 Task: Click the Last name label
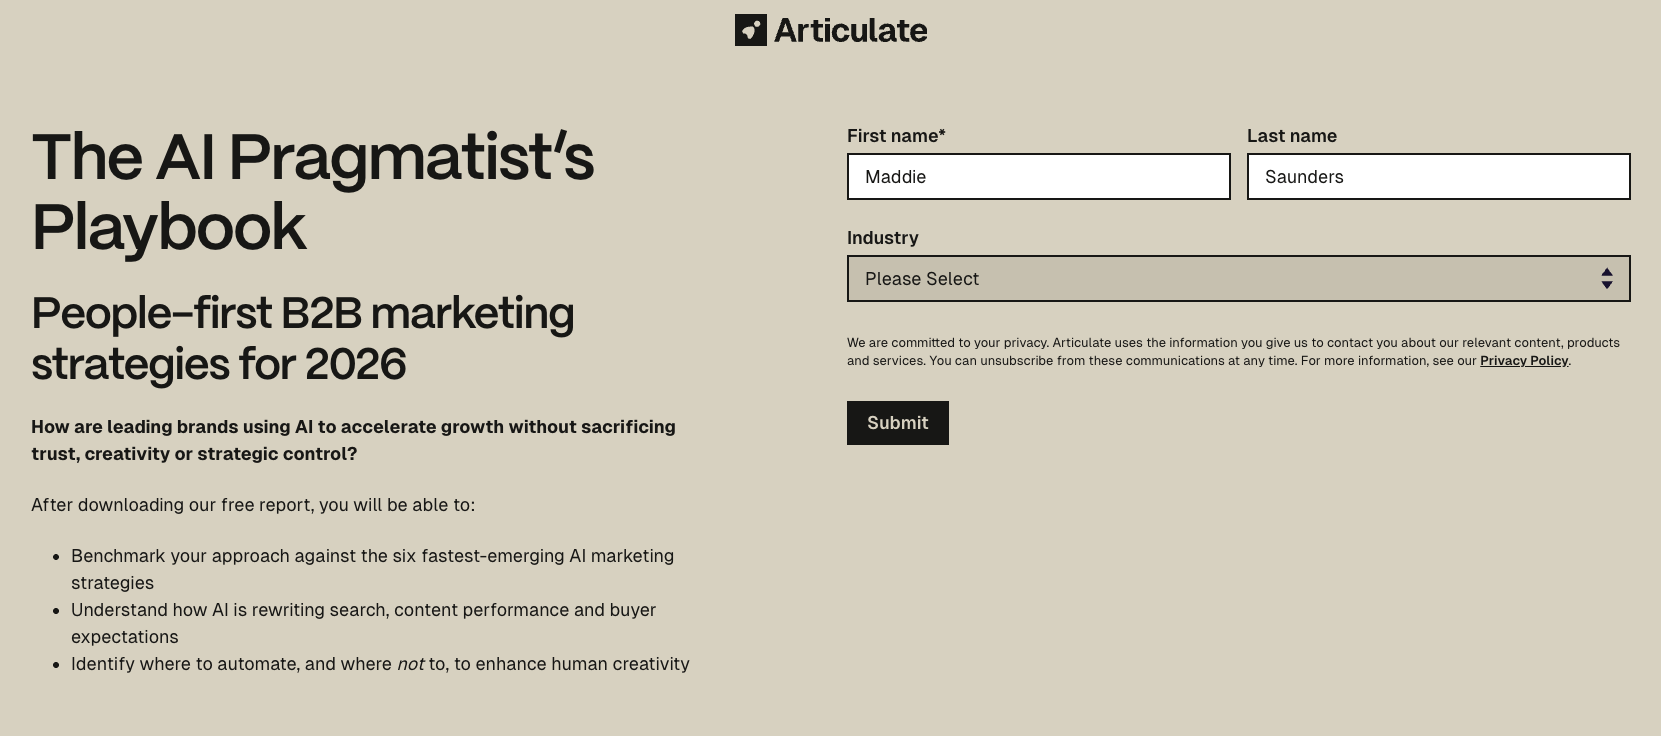pyautogui.click(x=1292, y=135)
